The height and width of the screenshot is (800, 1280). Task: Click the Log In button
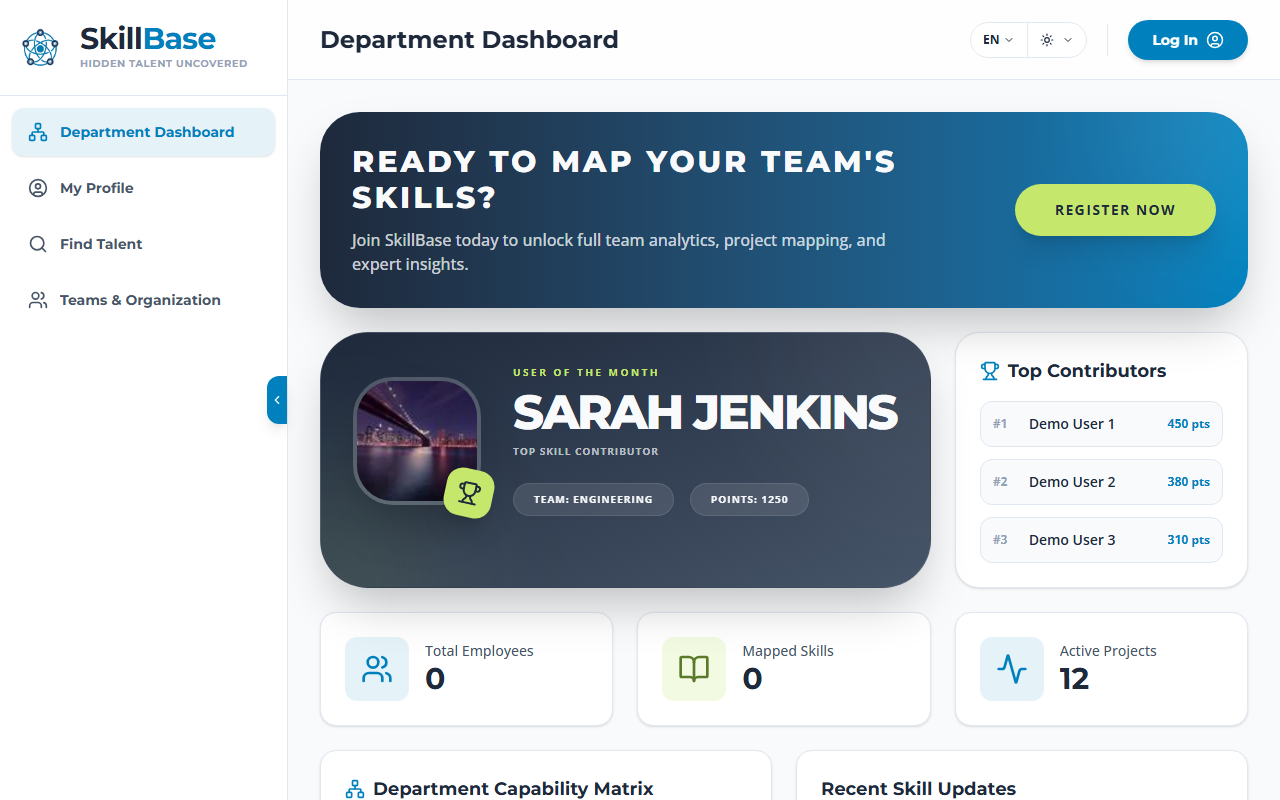[x=1188, y=40]
